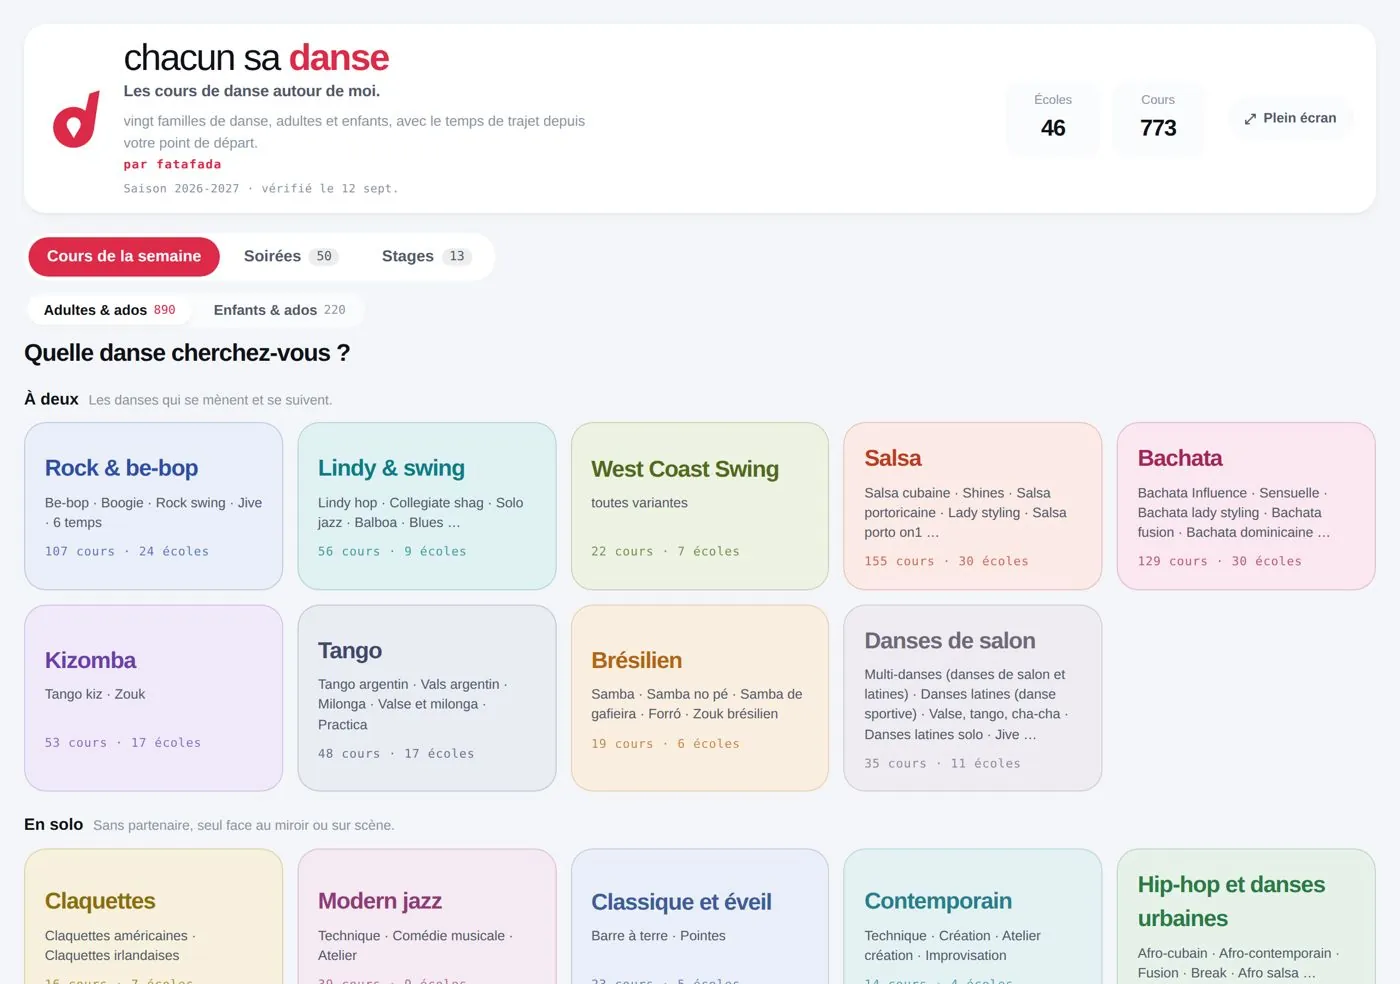Open the Lindy & swing card
The image size is (1400, 984).
click(x=427, y=506)
